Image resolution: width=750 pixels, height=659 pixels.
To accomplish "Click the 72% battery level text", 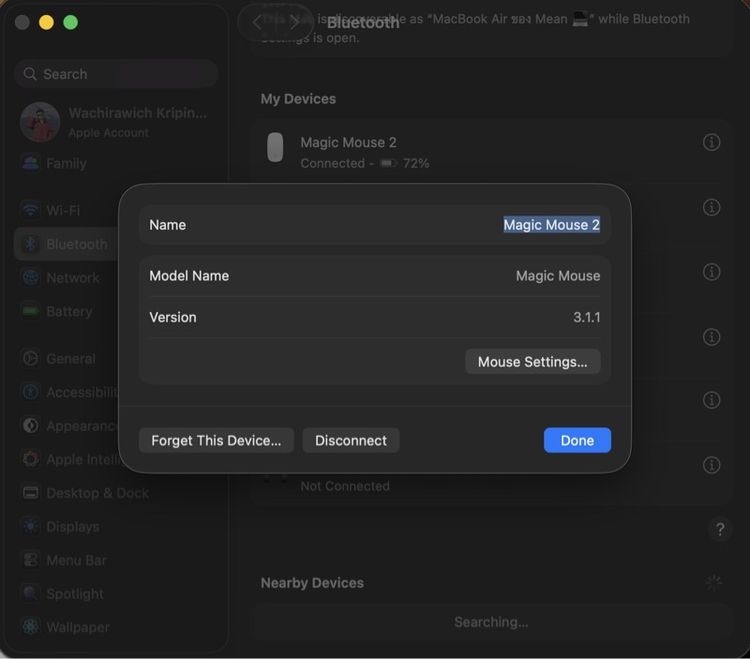I will point(416,164).
